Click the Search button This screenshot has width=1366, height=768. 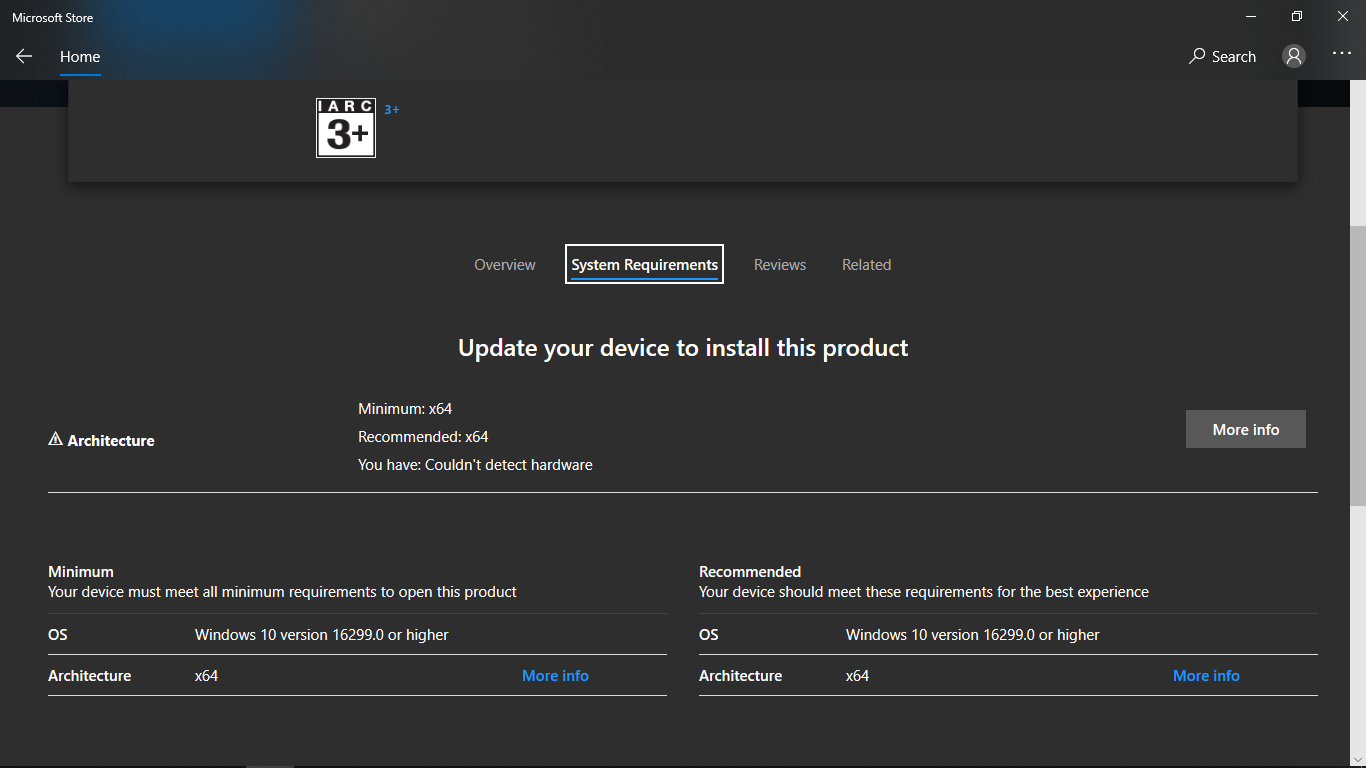coord(1222,57)
